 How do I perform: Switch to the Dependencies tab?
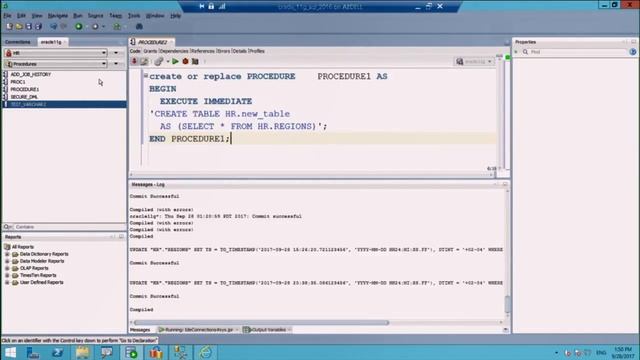[174, 51]
